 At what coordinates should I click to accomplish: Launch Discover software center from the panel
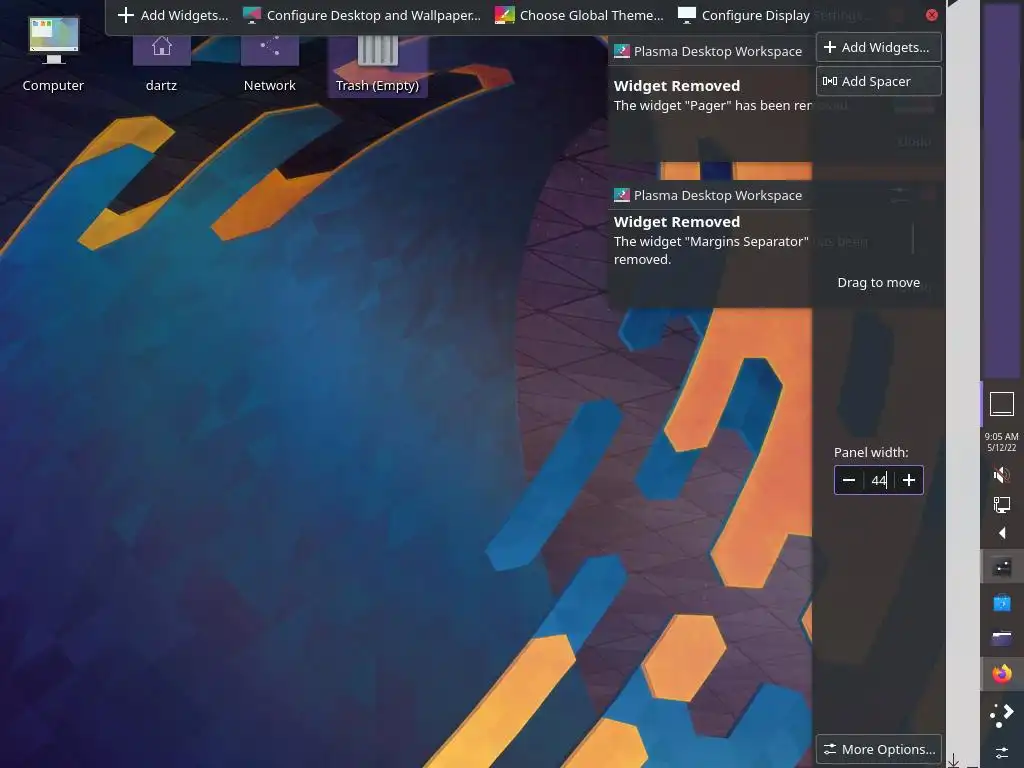(x=1002, y=602)
